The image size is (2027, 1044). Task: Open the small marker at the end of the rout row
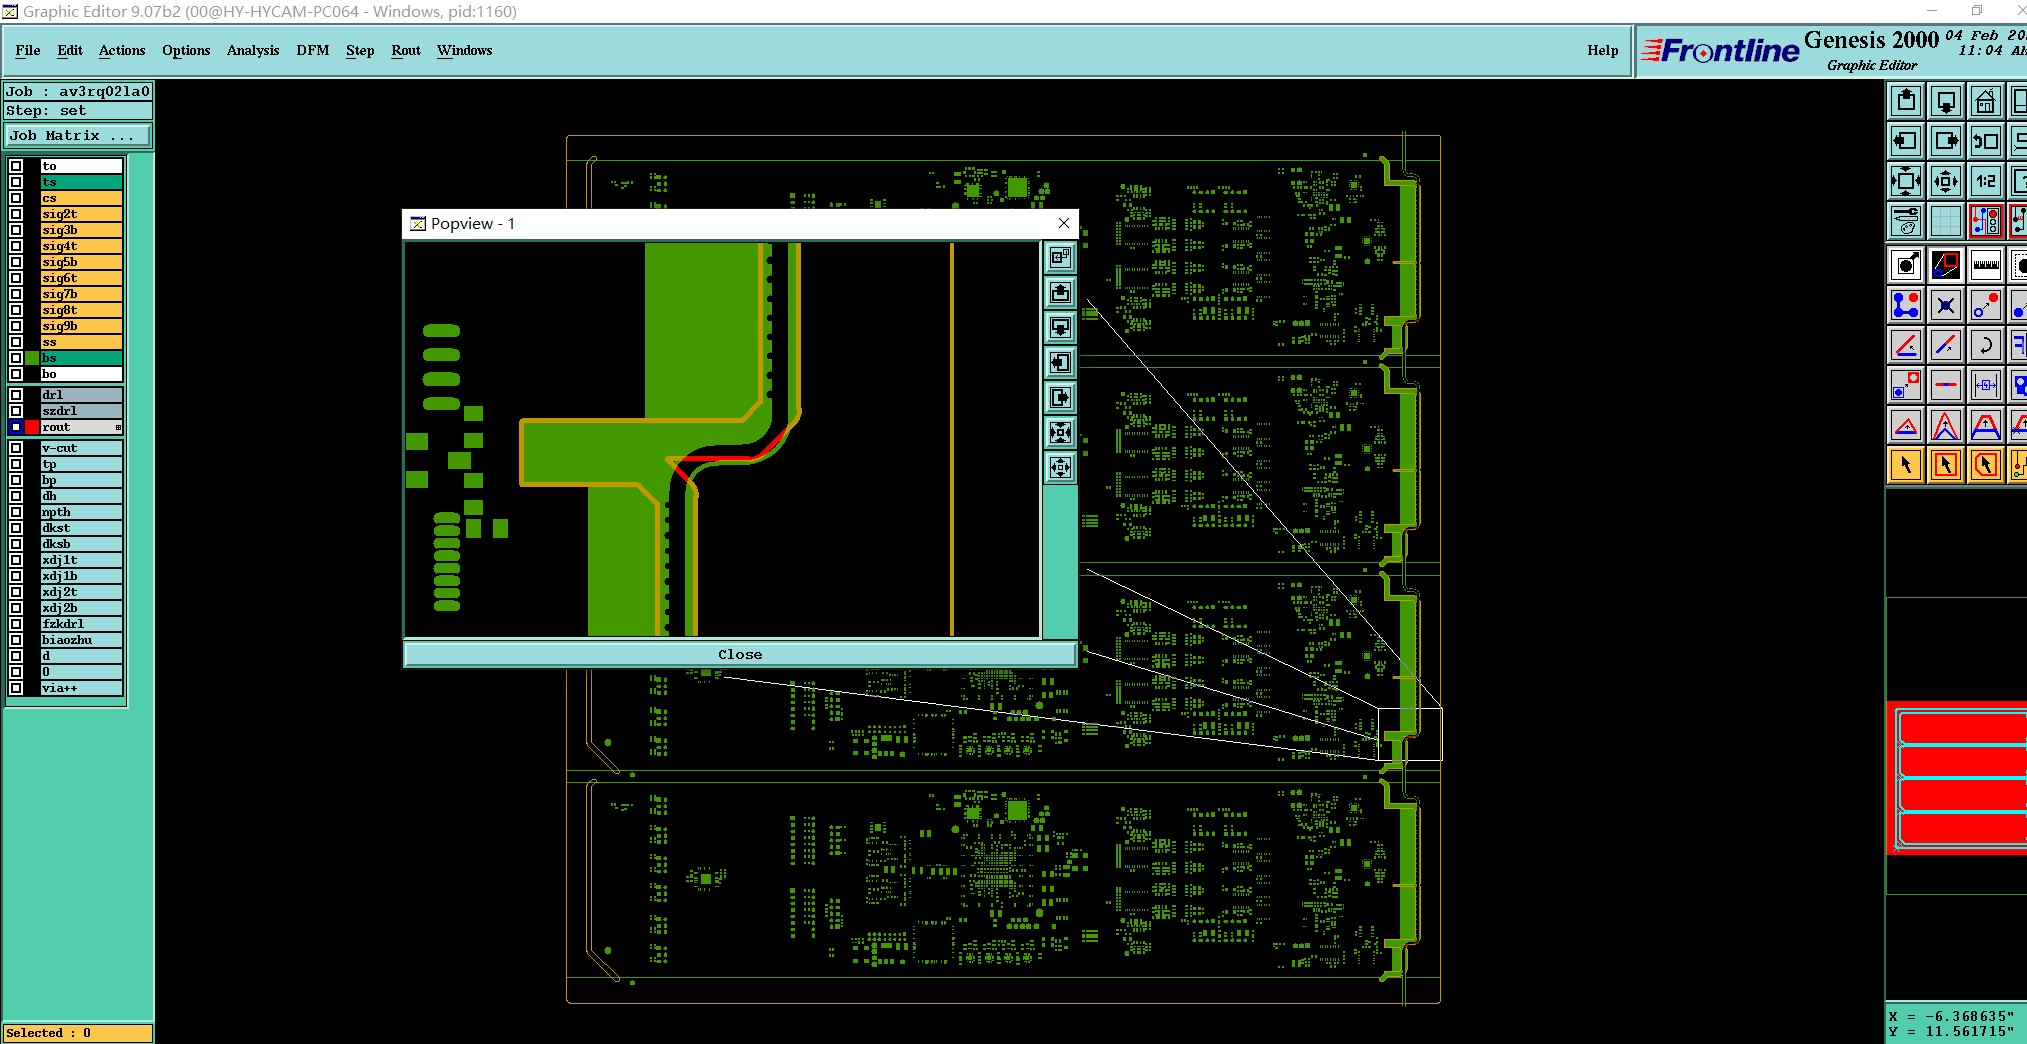(118, 427)
